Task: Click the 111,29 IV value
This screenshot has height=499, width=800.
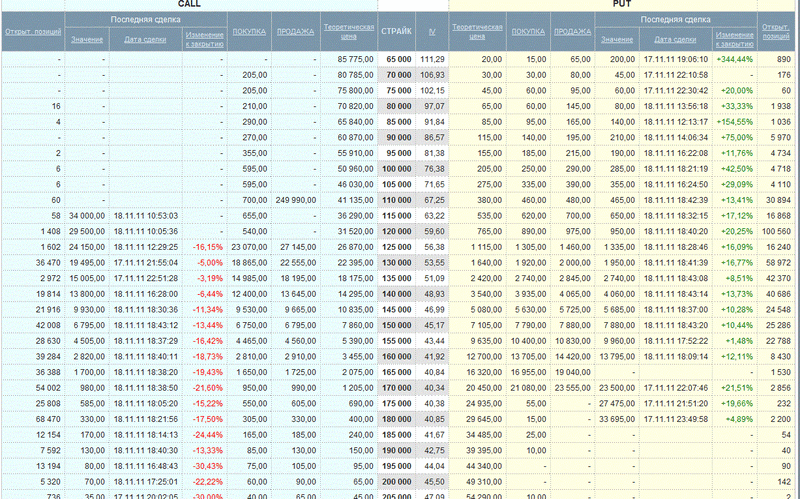Action: (432, 59)
